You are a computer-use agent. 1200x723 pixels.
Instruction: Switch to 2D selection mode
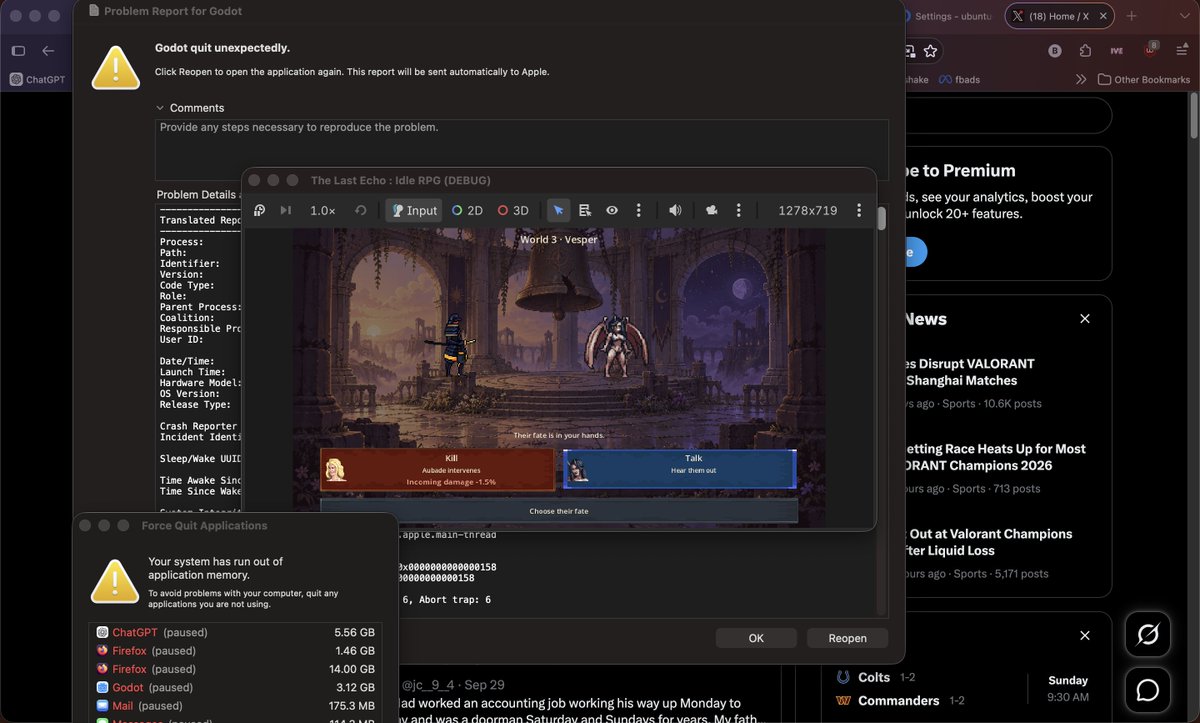[x=467, y=210]
